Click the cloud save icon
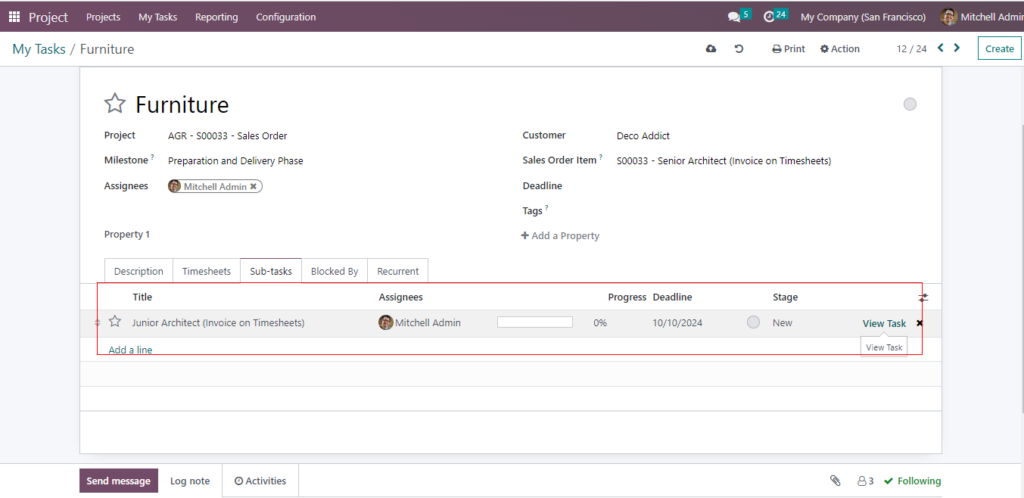 (711, 49)
